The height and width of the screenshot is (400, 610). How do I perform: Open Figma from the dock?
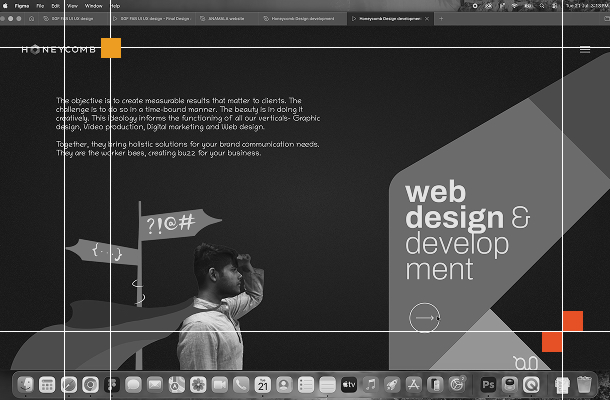pos(112,385)
